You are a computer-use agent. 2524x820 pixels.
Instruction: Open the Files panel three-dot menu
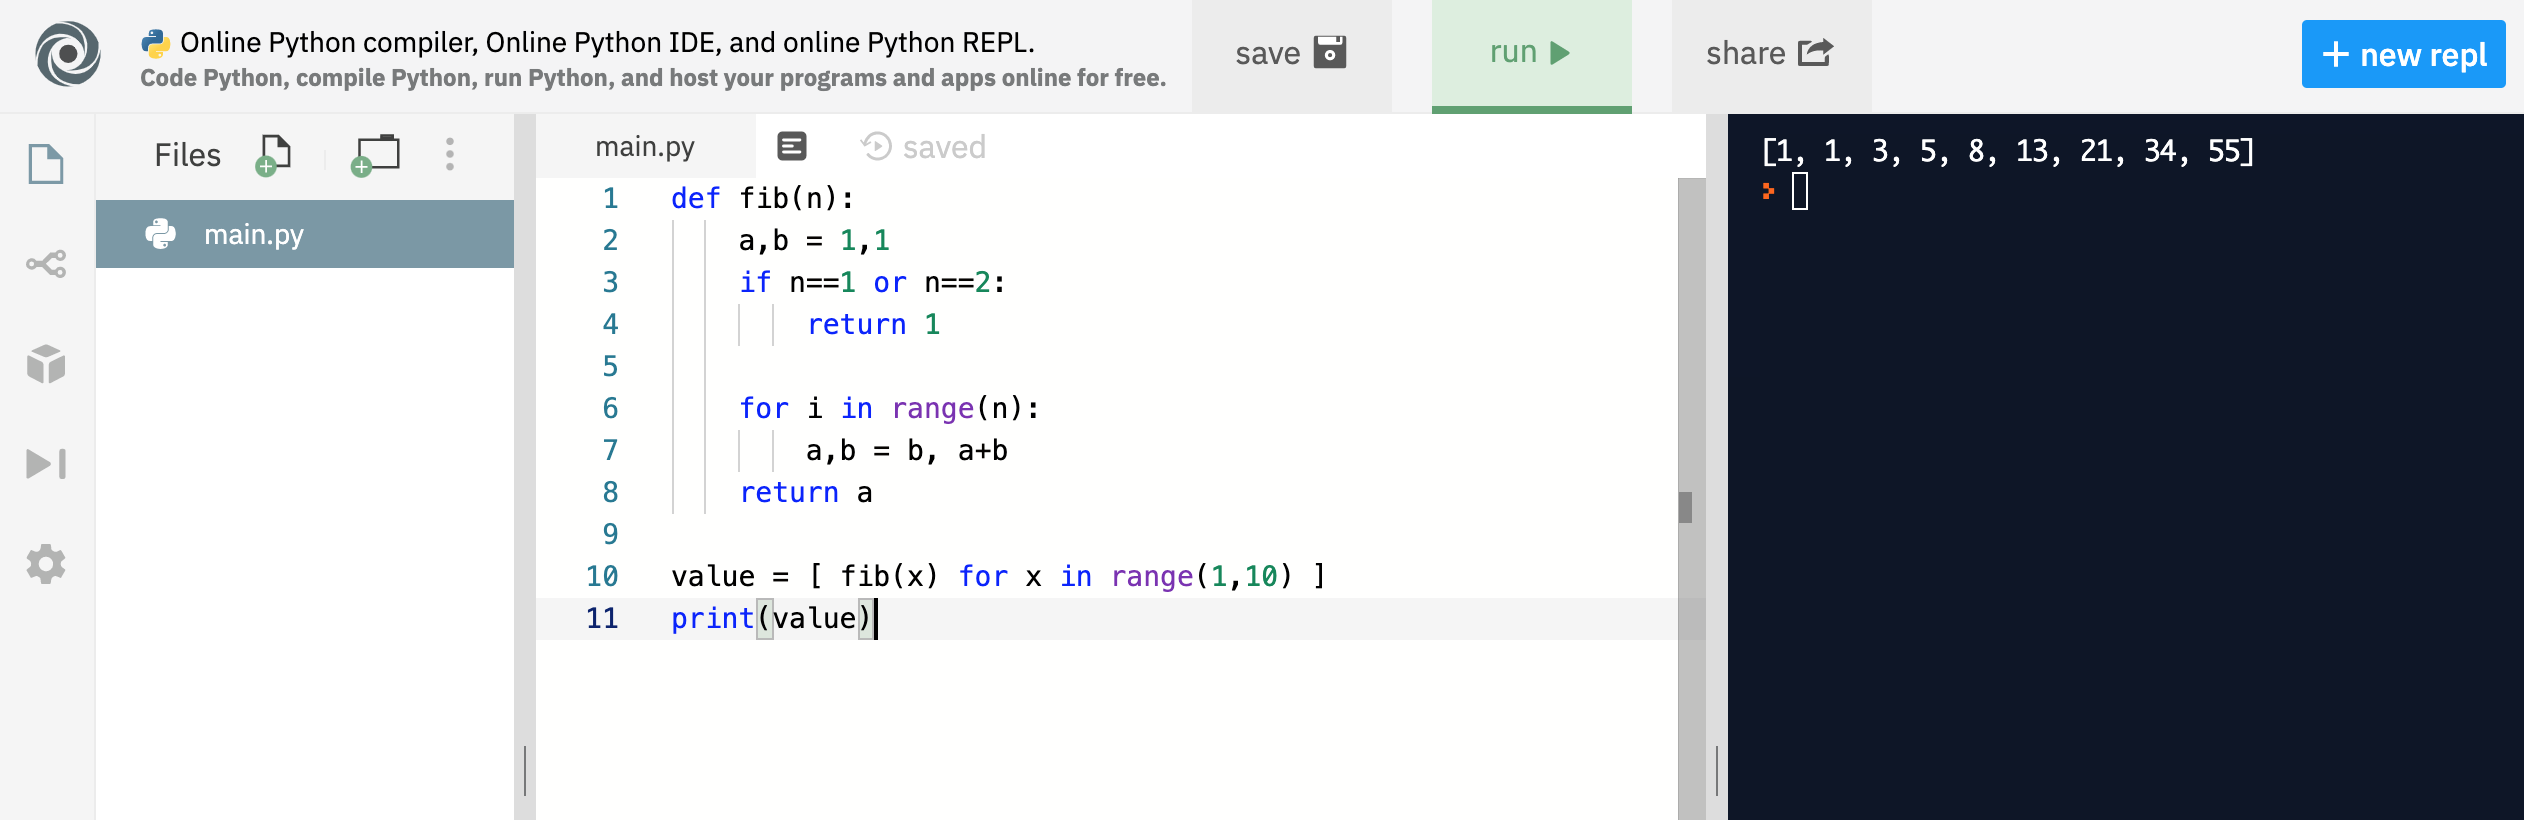(450, 154)
